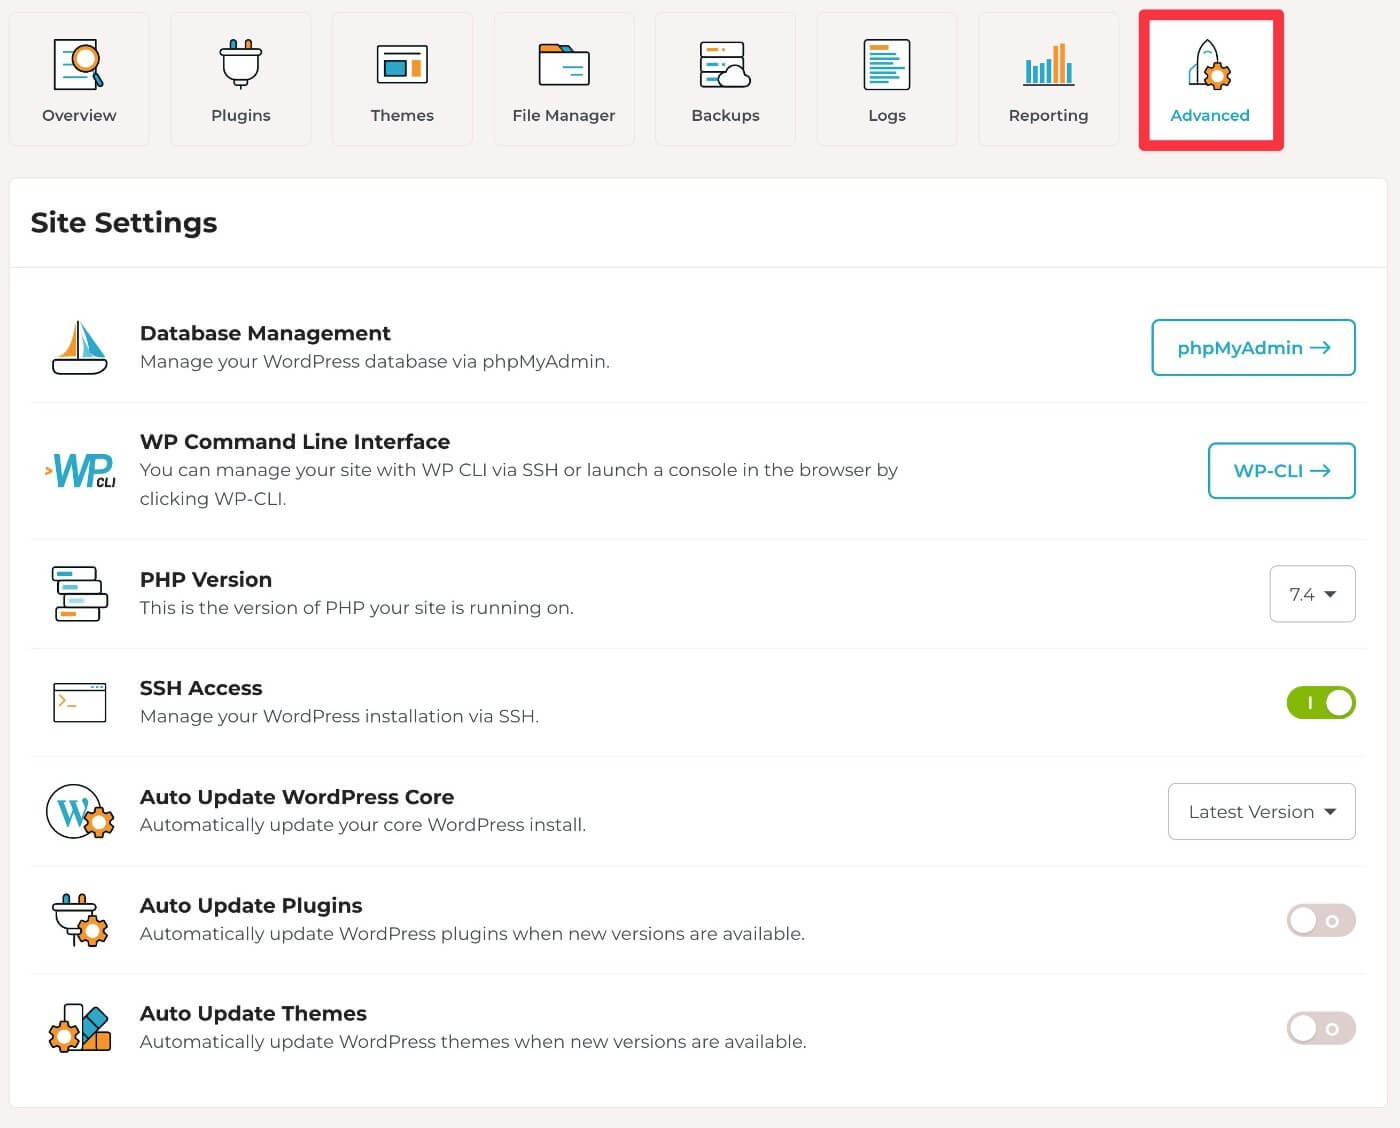
Task: Open phpMyAdmin via its button
Action: pos(1253,347)
